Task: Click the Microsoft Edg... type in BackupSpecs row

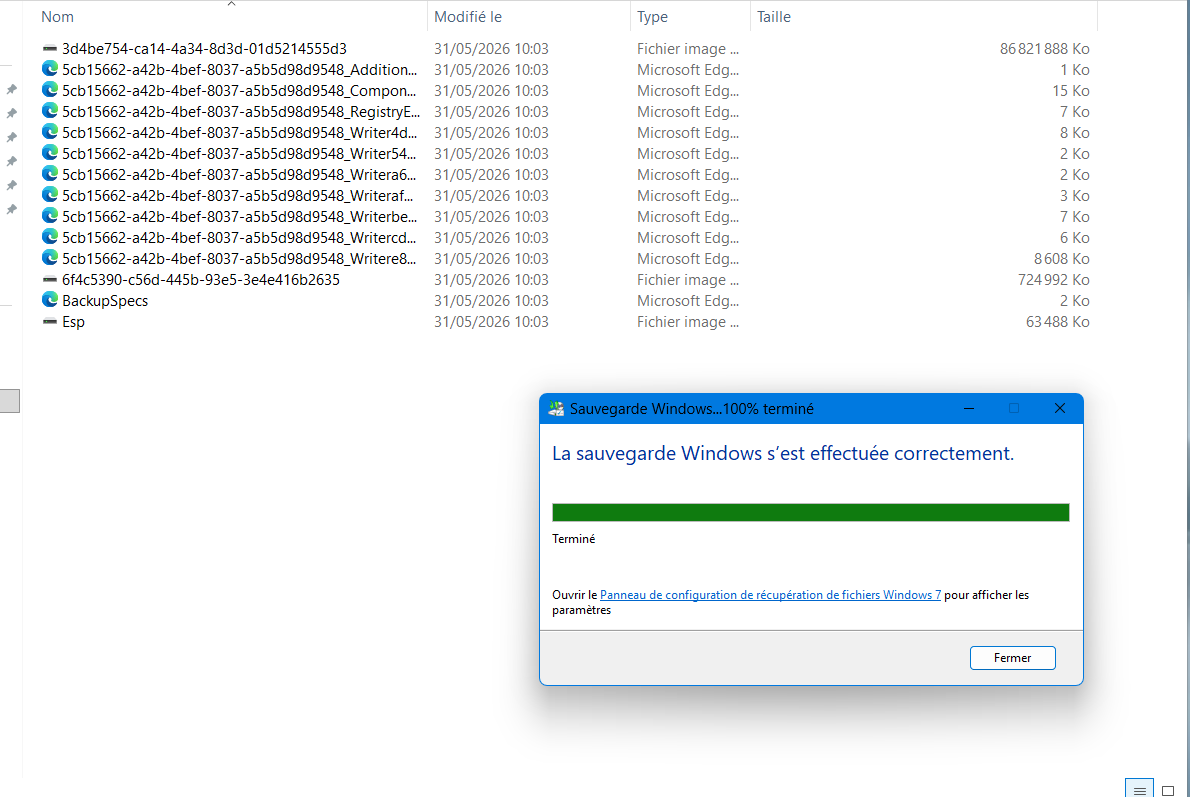Action: coord(688,301)
